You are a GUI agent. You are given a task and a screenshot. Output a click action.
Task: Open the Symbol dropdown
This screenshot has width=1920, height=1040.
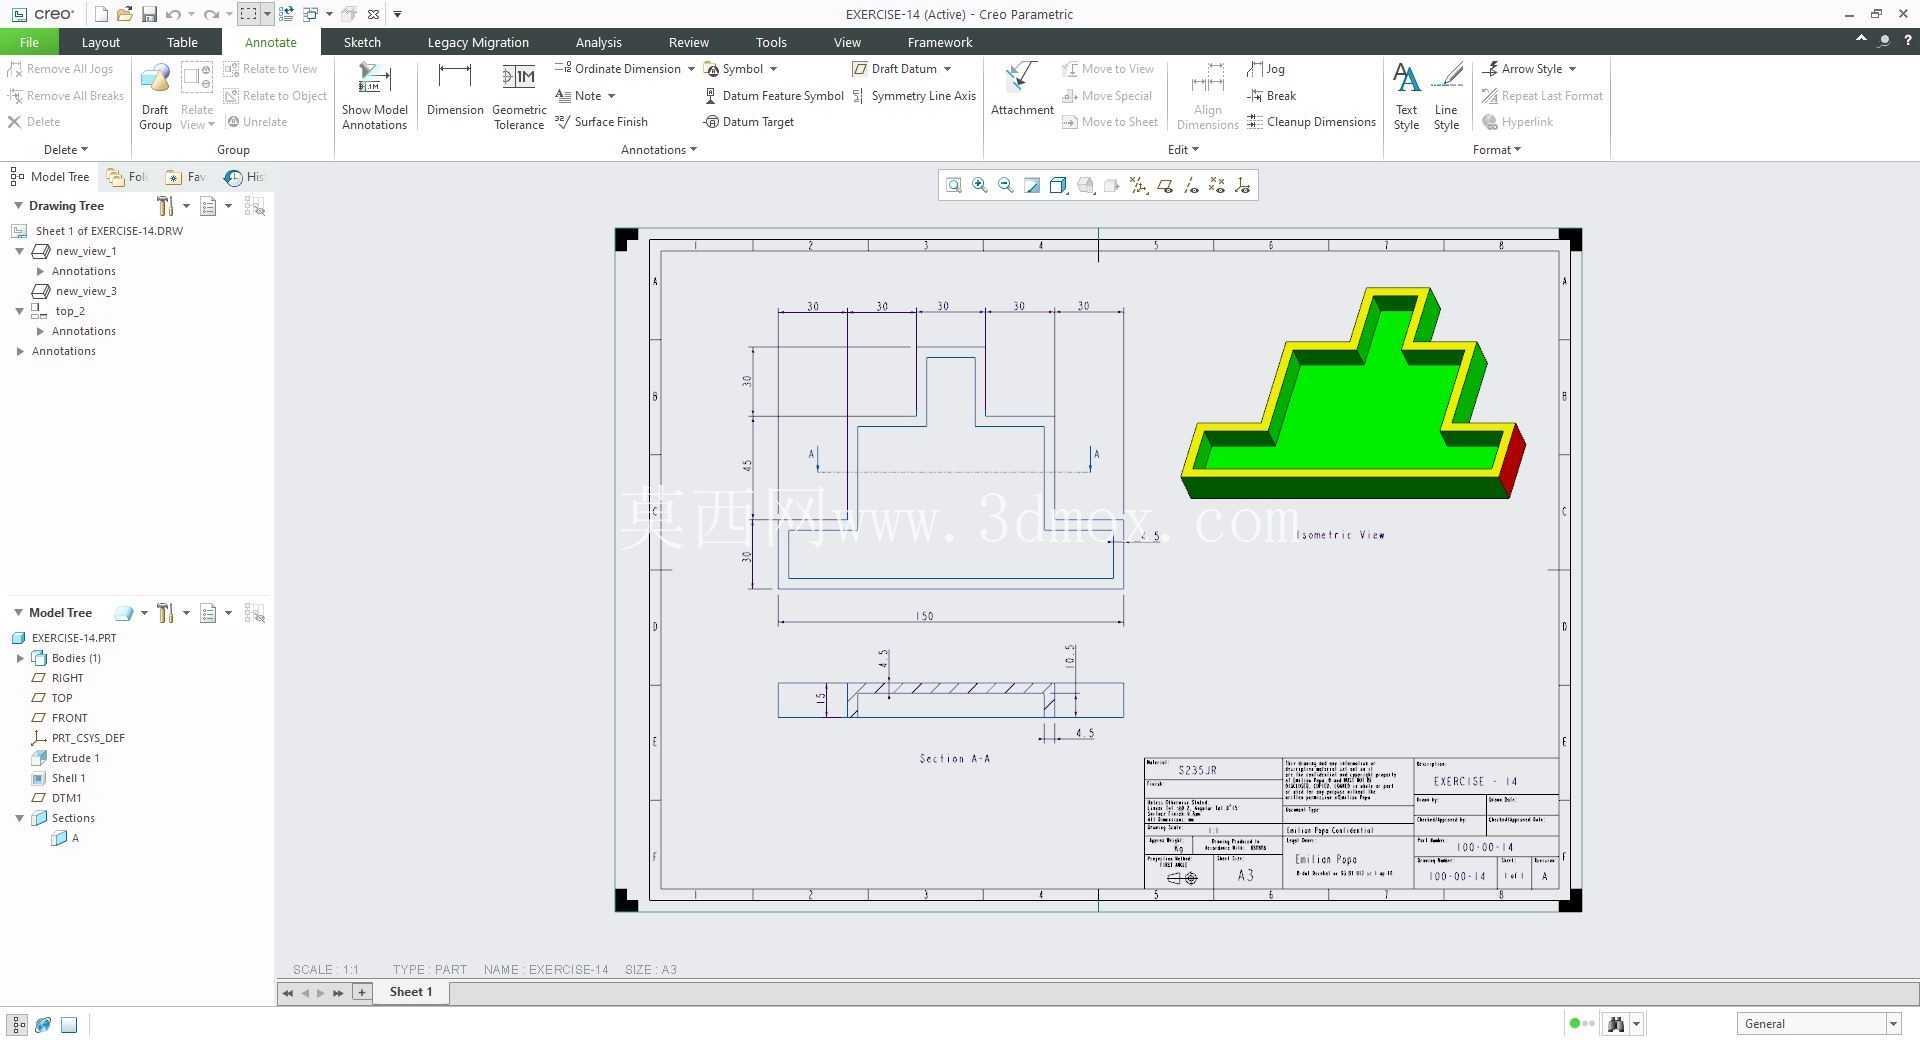click(773, 69)
